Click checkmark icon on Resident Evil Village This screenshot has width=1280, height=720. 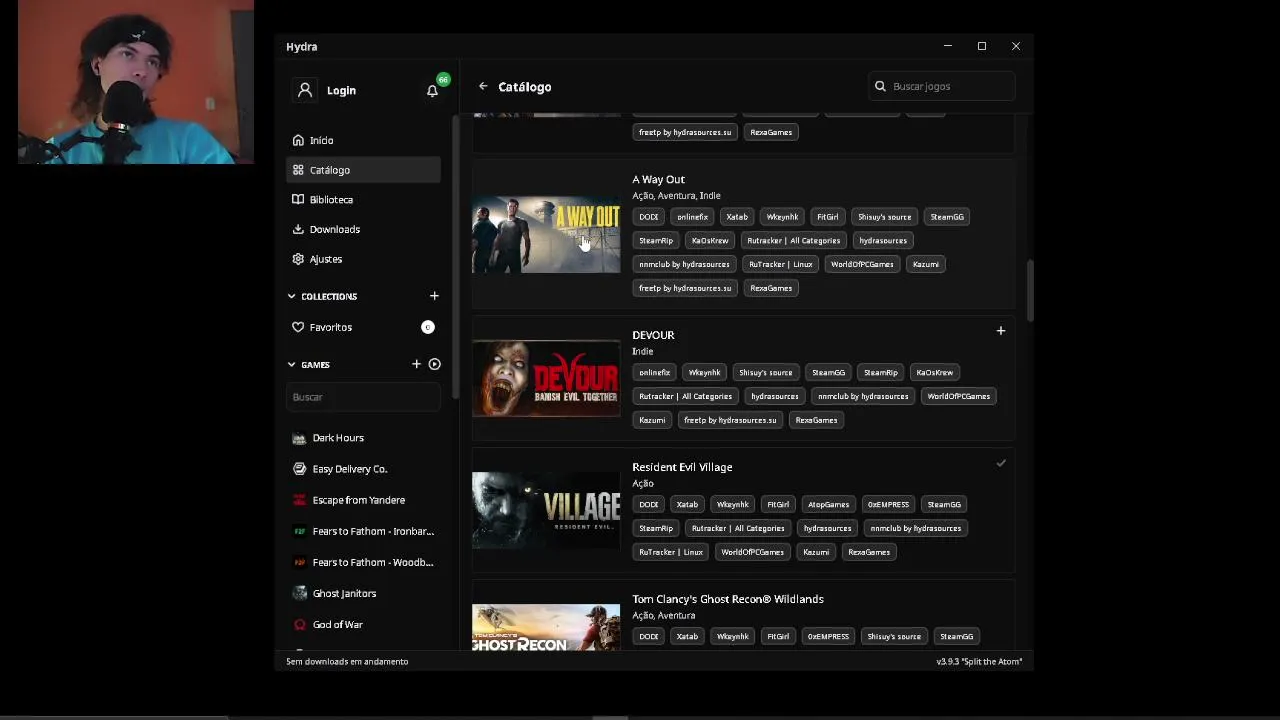[x=1000, y=463]
